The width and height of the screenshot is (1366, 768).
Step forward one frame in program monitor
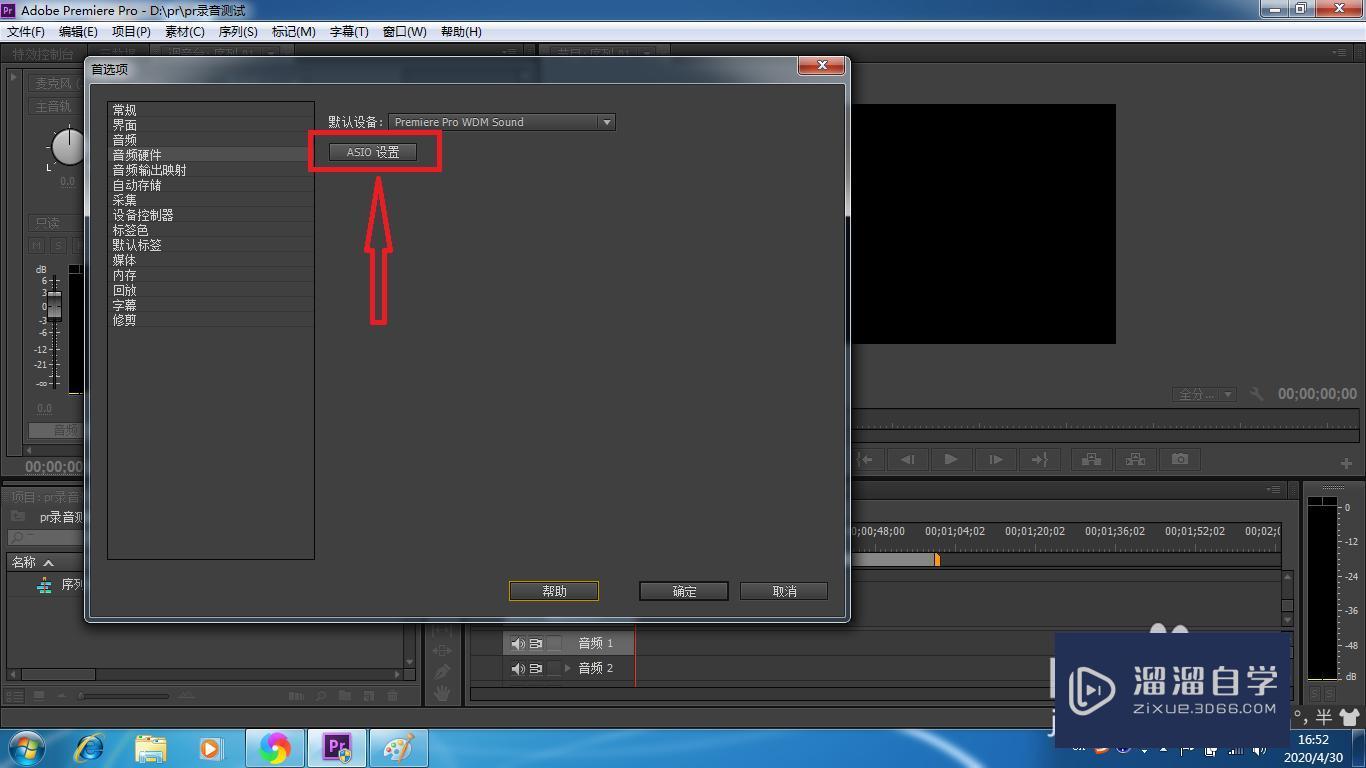[995, 459]
